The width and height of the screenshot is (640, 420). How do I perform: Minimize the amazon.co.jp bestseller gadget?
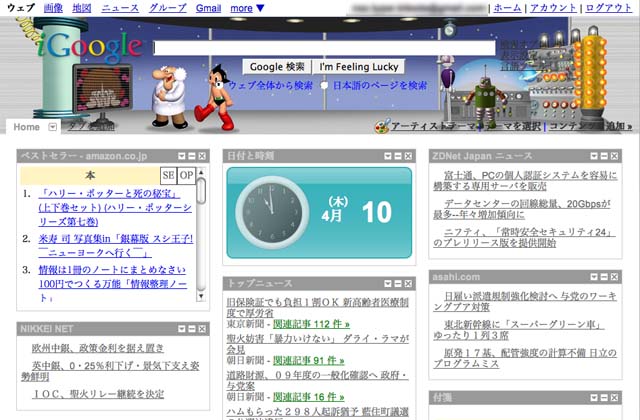(x=192, y=156)
